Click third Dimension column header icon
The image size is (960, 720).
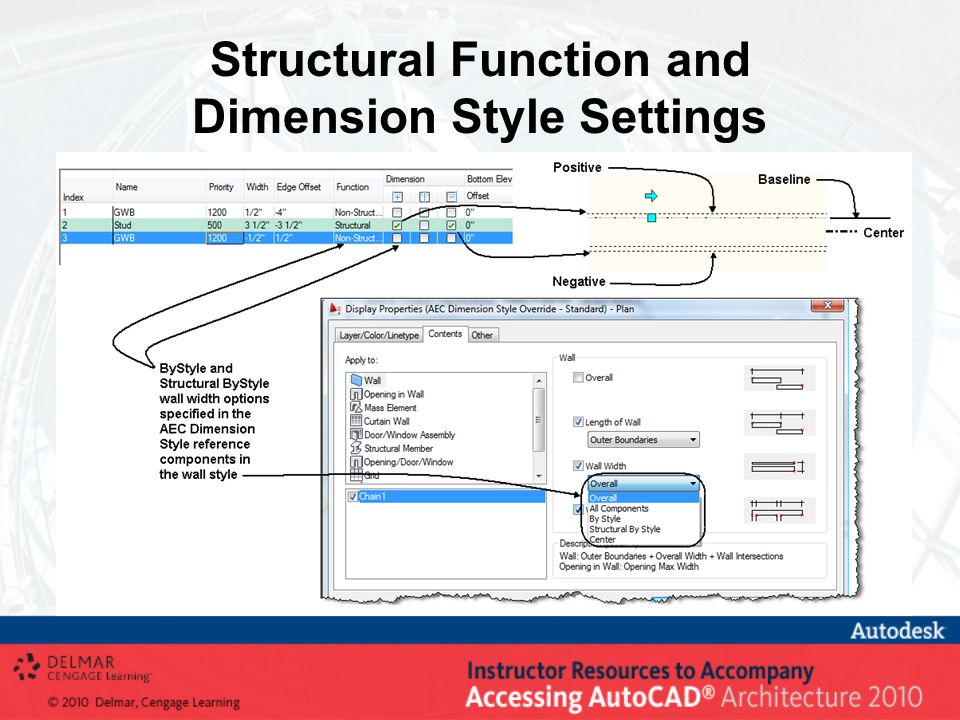click(451, 197)
